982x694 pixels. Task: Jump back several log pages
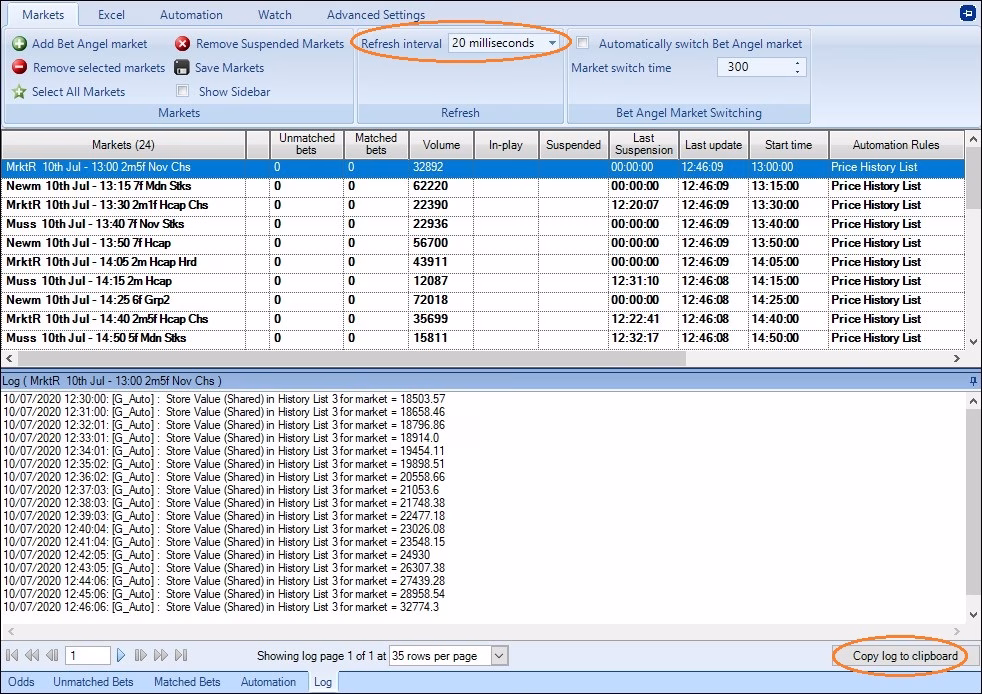tap(32, 655)
